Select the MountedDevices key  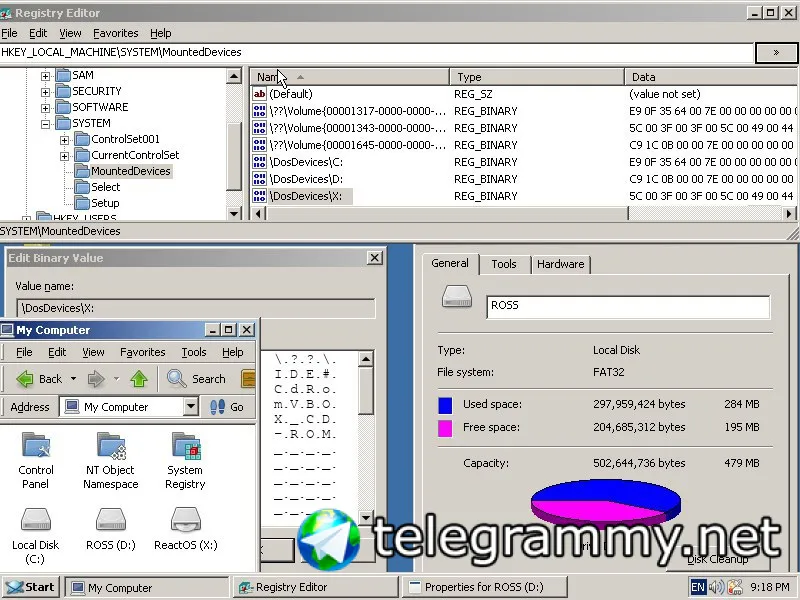click(131, 171)
